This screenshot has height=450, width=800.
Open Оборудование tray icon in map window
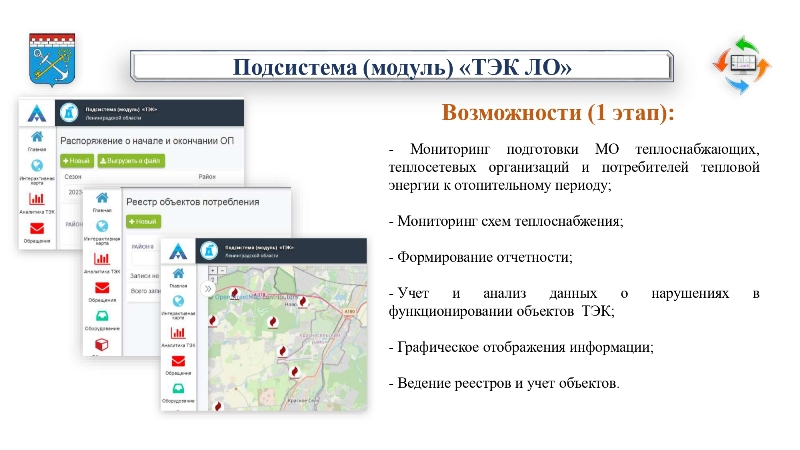[x=178, y=389]
